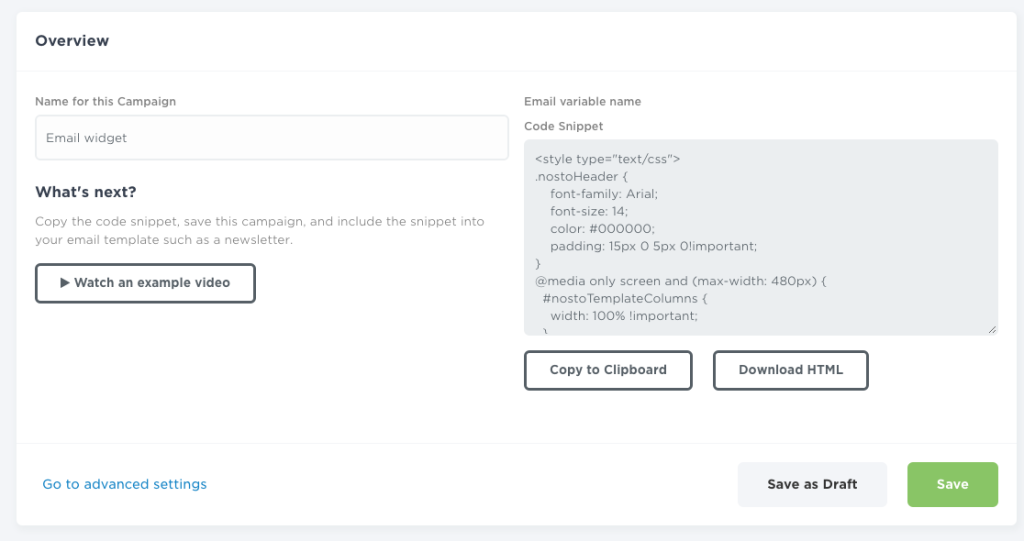The image size is (1024, 541).
Task: Copy the code snippet to clipboard
Action: 608,370
